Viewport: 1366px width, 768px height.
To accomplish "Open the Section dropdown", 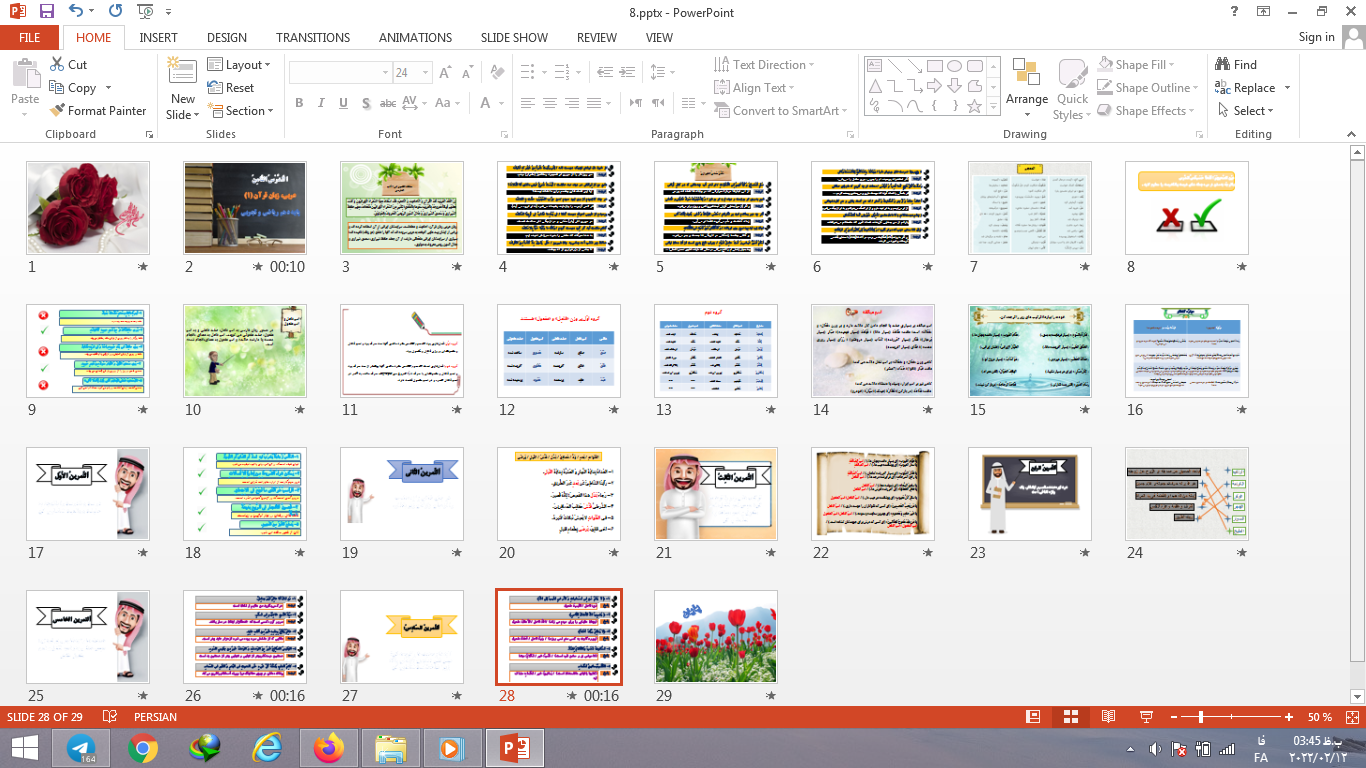I will coord(240,111).
